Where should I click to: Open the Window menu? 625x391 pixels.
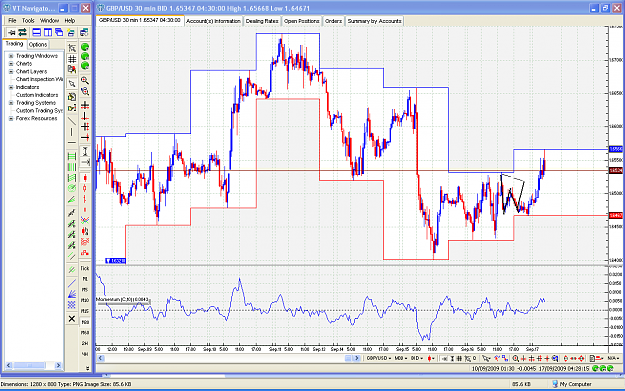(49, 20)
